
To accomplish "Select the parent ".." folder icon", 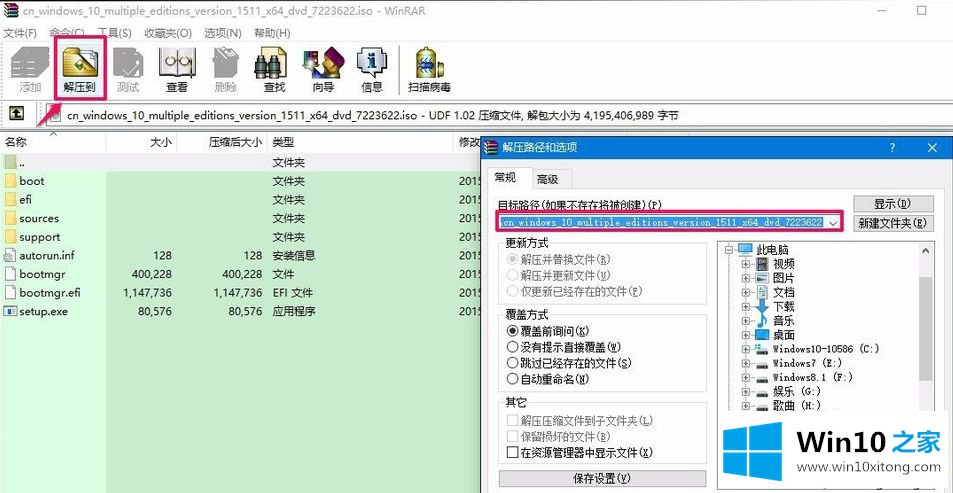I will point(10,162).
